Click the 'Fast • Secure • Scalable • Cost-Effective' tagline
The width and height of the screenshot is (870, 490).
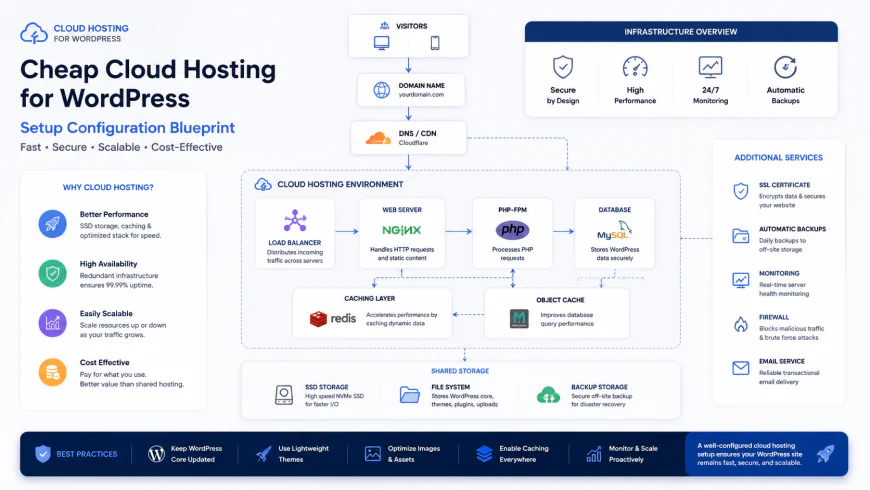click(x=122, y=147)
